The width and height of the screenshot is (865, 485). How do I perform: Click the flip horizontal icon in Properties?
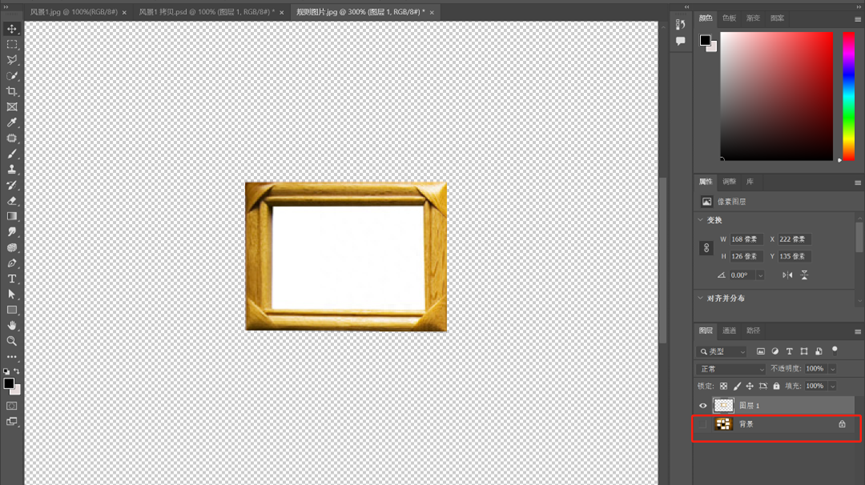pyautogui.click(x=788, y=275)
